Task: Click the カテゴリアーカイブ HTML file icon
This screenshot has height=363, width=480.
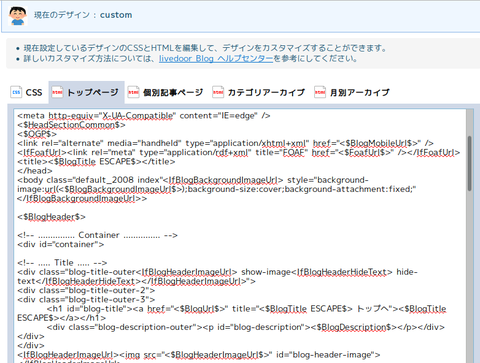Action: point(218,92)
